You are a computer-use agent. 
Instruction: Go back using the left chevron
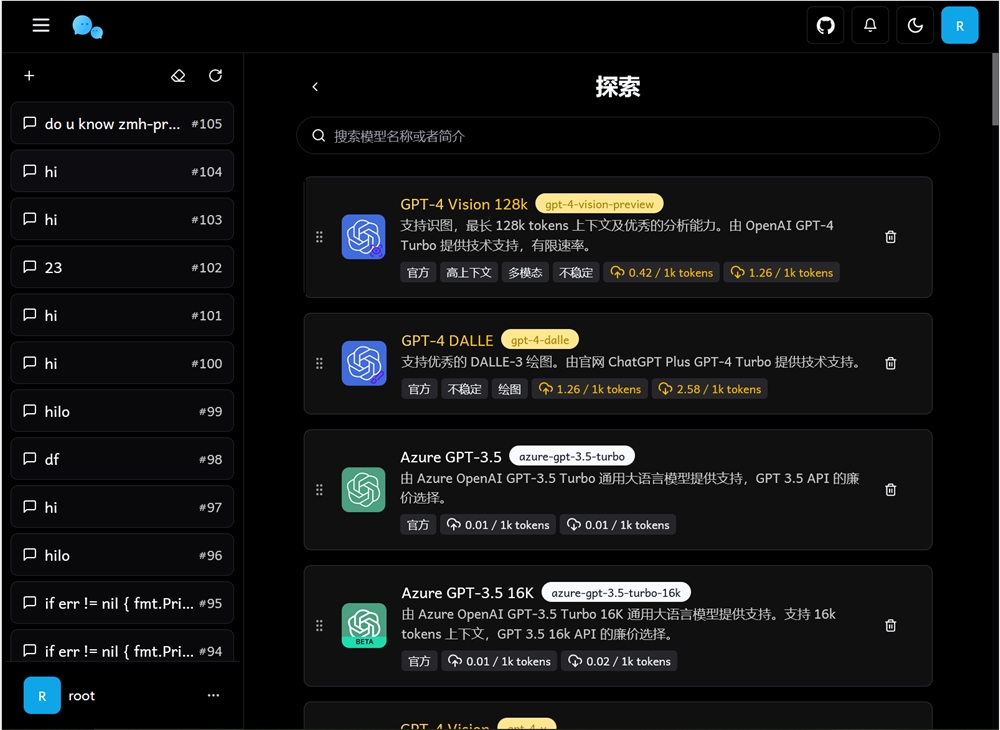click(x=315, y=87)
